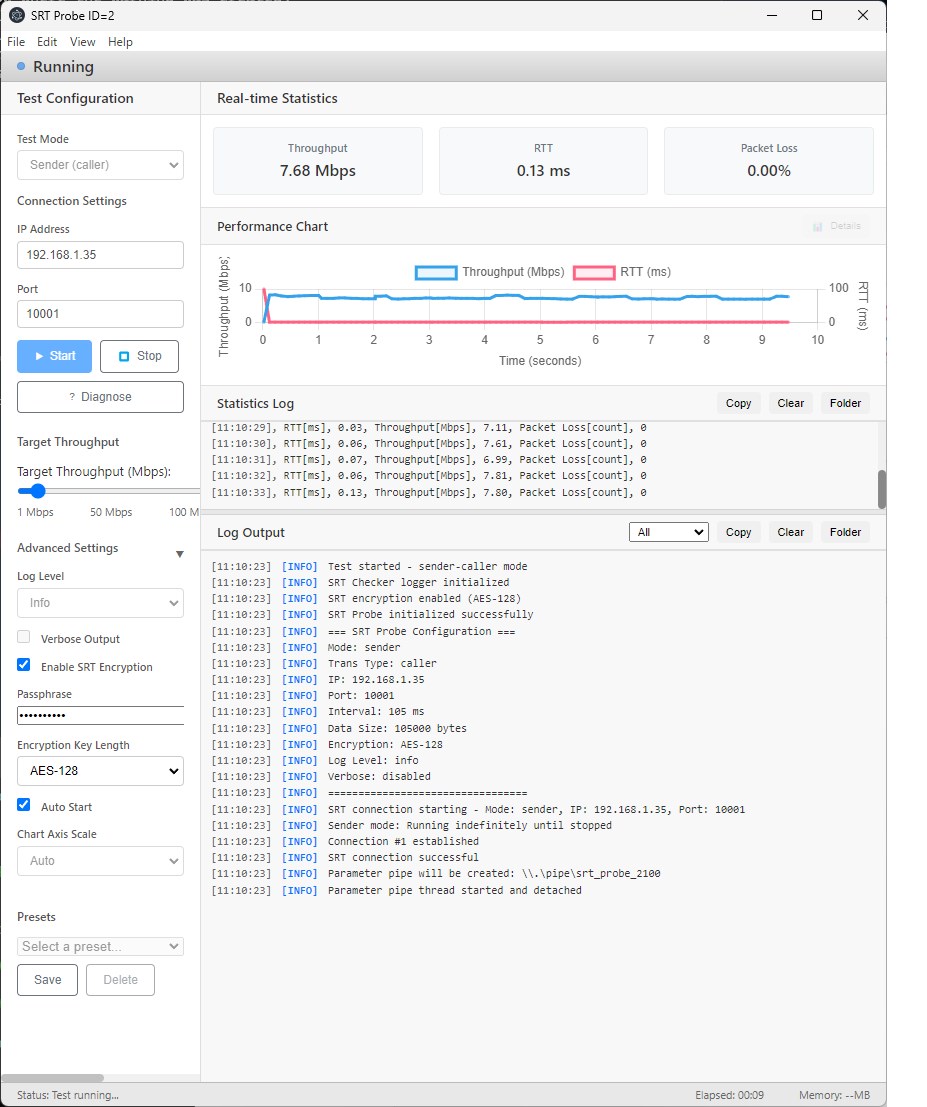Screen dimensions: 927x1107
Task: Open the File menu
Action: click(16, 42)
